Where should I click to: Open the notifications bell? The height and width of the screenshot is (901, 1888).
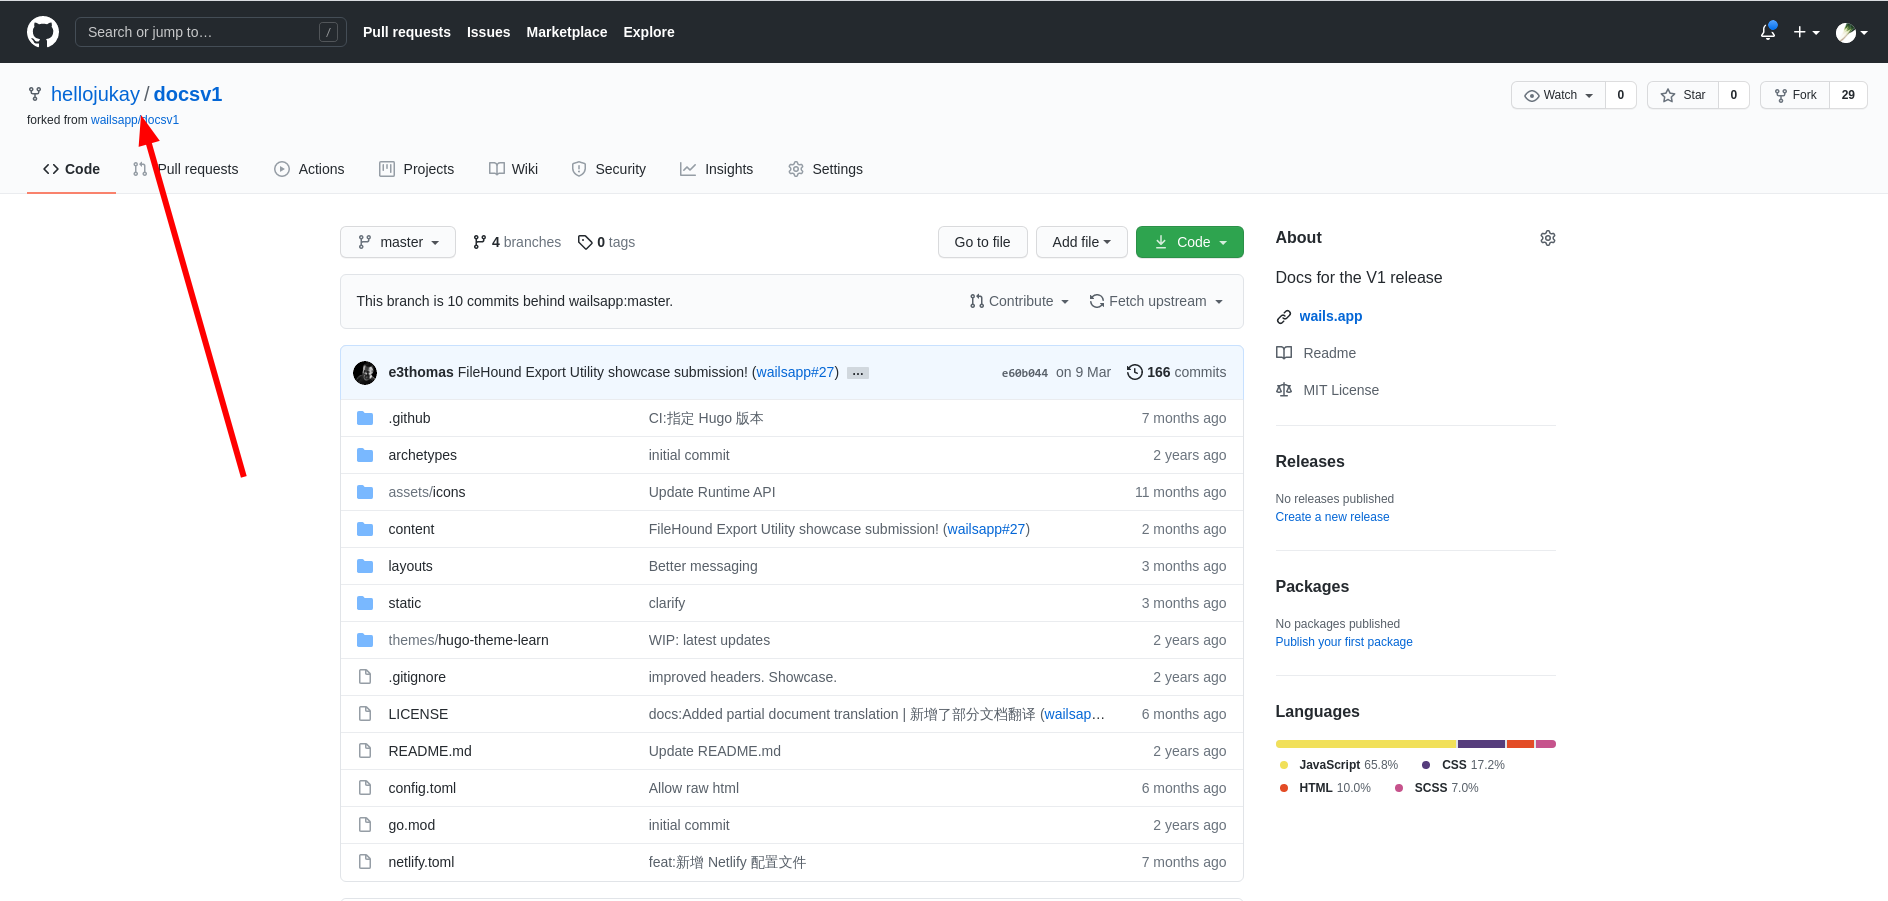click(x=1768, y=32)
